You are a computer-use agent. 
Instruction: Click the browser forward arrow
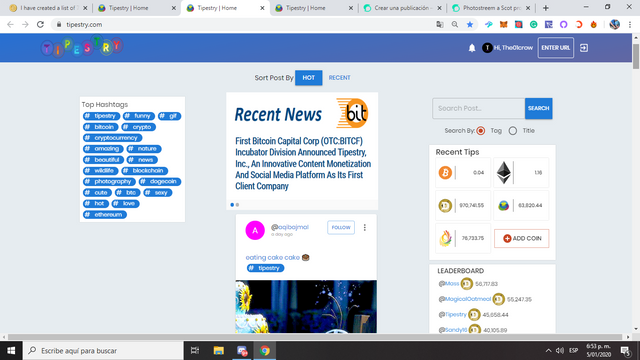point(25,24)
